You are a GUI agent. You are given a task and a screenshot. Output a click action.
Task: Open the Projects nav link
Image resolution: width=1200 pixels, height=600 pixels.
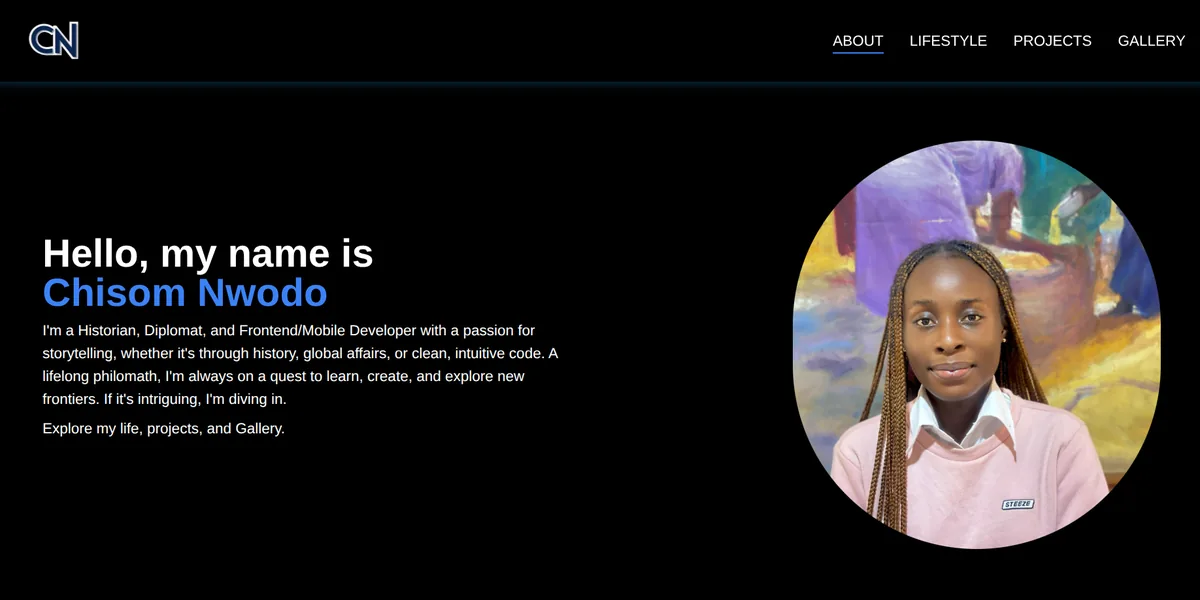point(1052,41)
